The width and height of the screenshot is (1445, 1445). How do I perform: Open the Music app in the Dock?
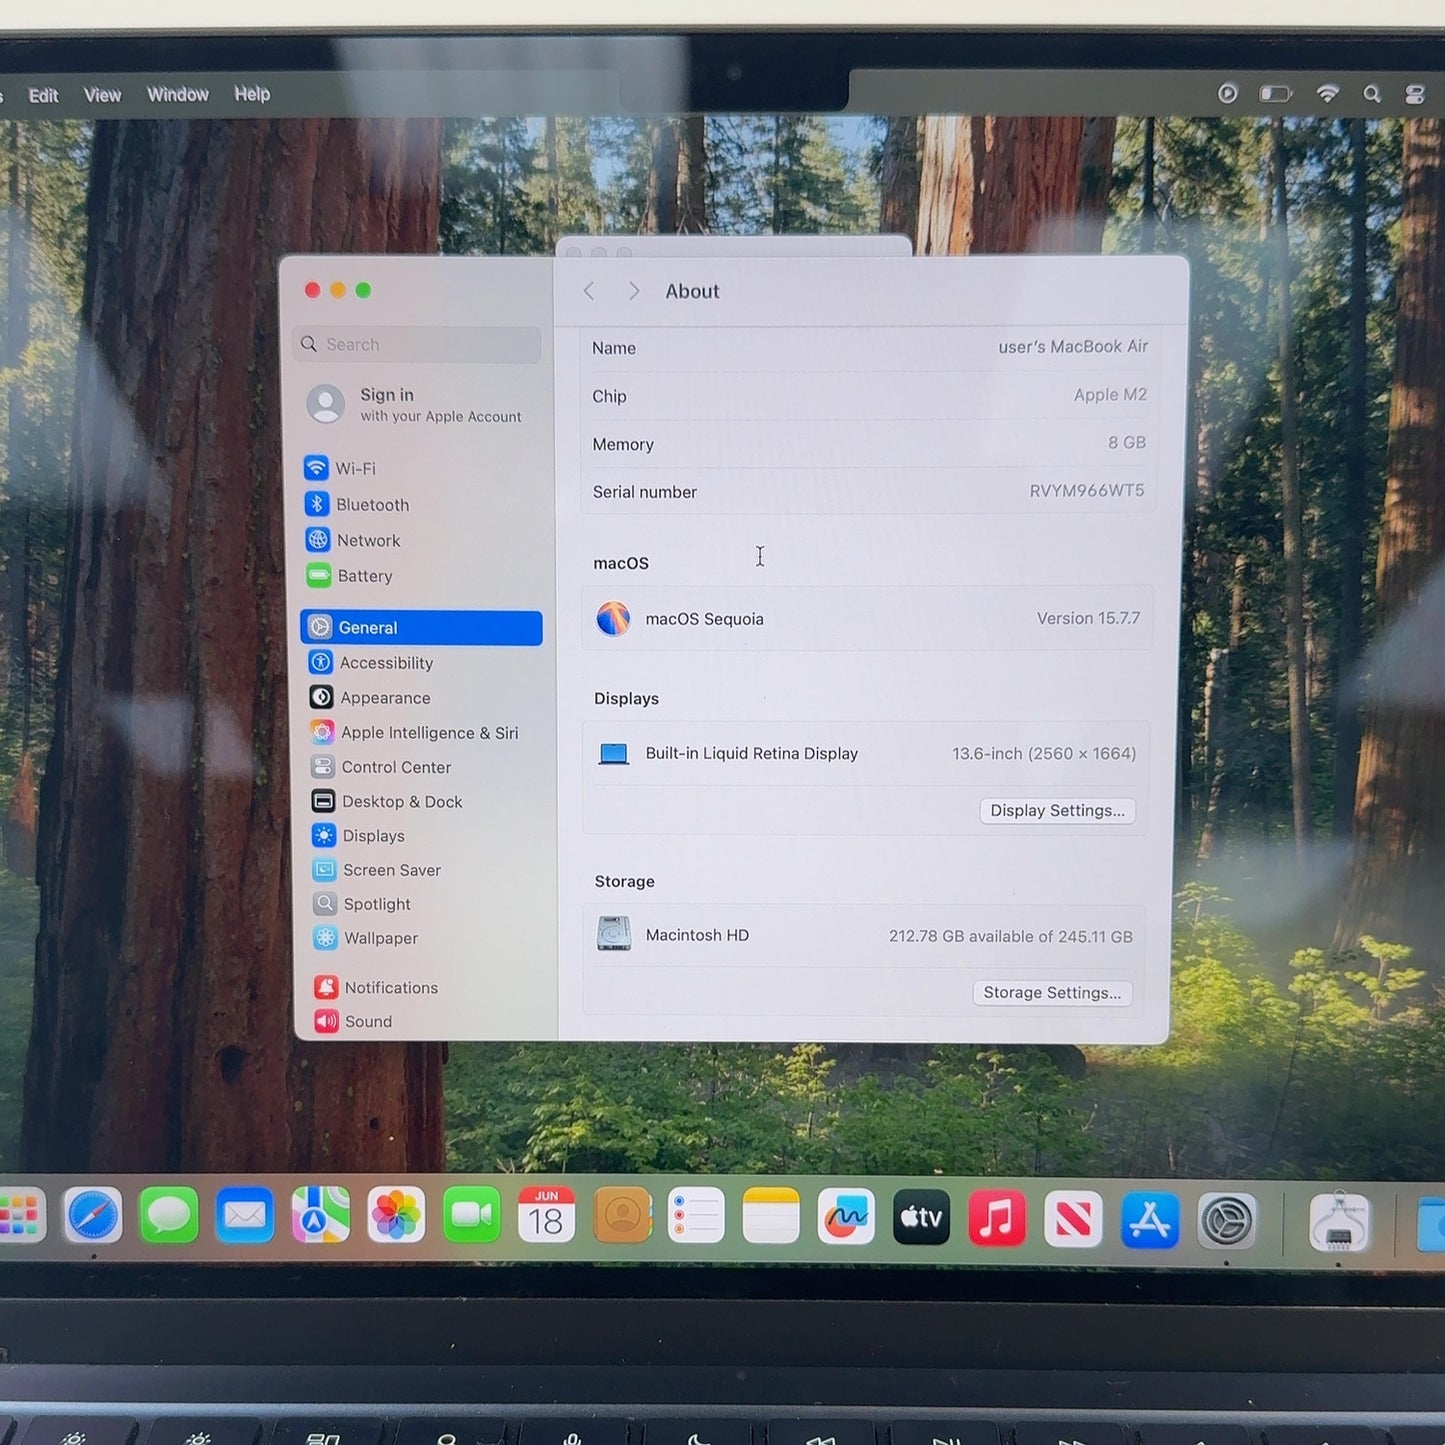(997, 1218)
